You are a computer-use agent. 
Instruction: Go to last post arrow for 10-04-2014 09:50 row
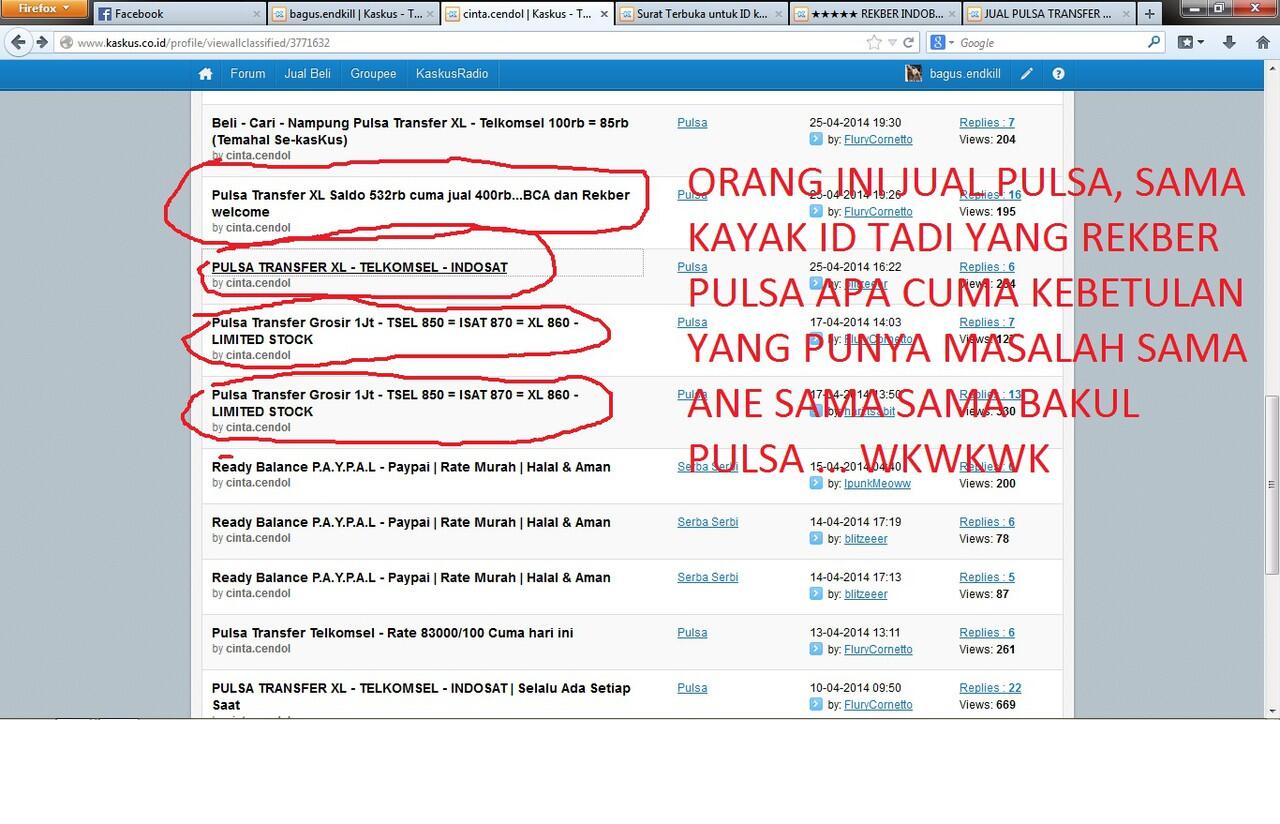coord(816,704)
